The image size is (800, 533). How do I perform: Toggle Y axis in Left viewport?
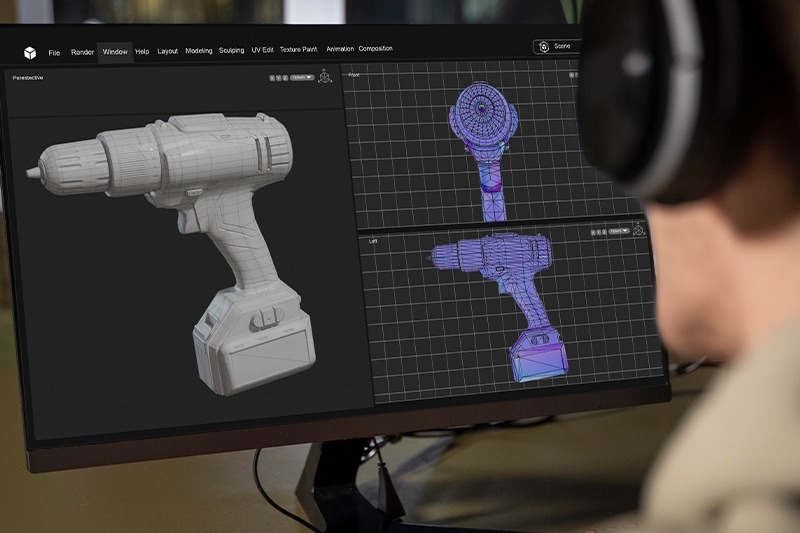598,232
